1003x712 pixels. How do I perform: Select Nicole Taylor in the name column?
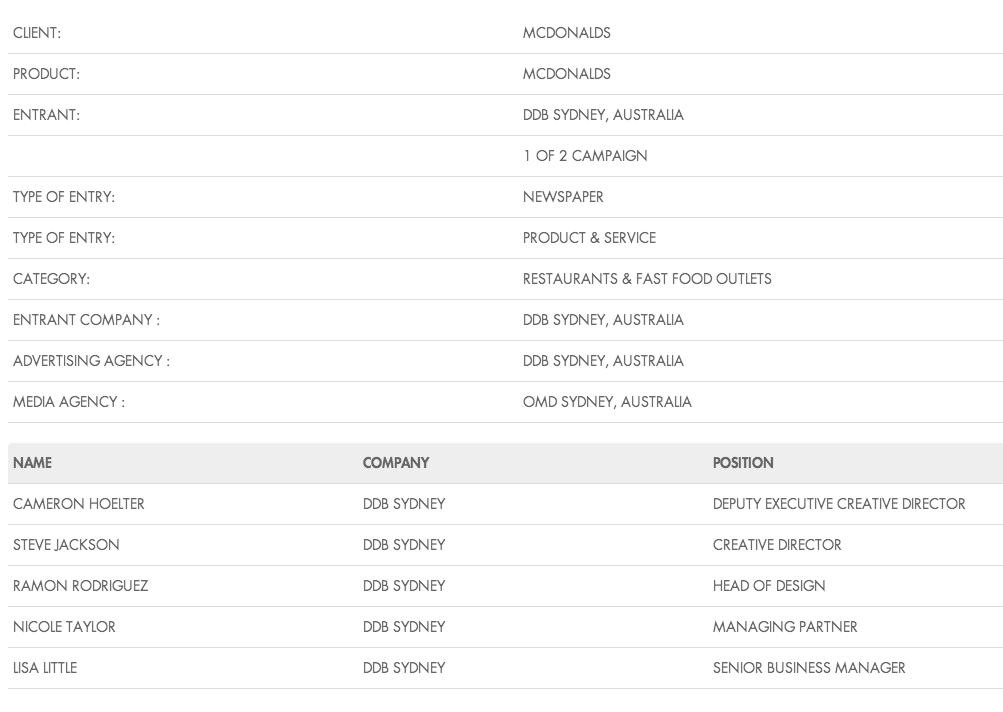point(64,627)
